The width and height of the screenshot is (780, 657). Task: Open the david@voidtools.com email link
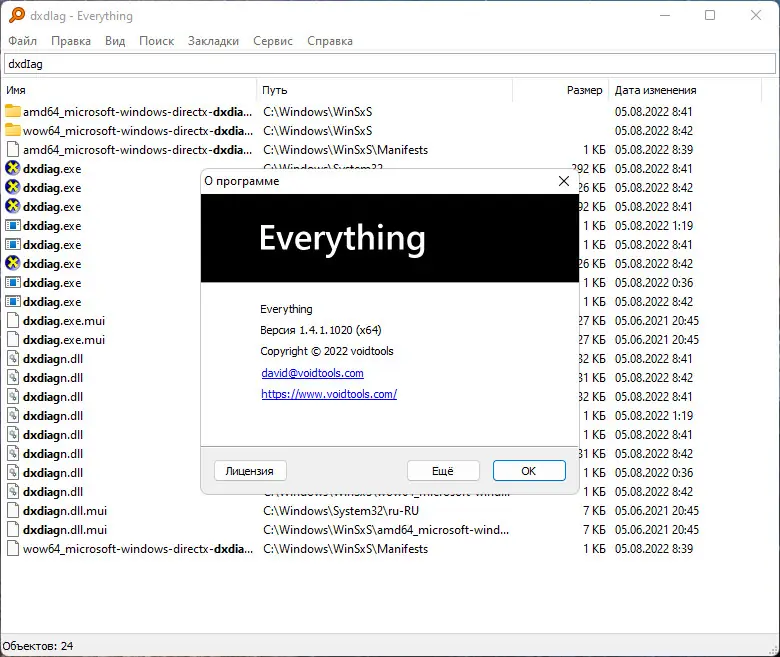click(x=312, y=373)
